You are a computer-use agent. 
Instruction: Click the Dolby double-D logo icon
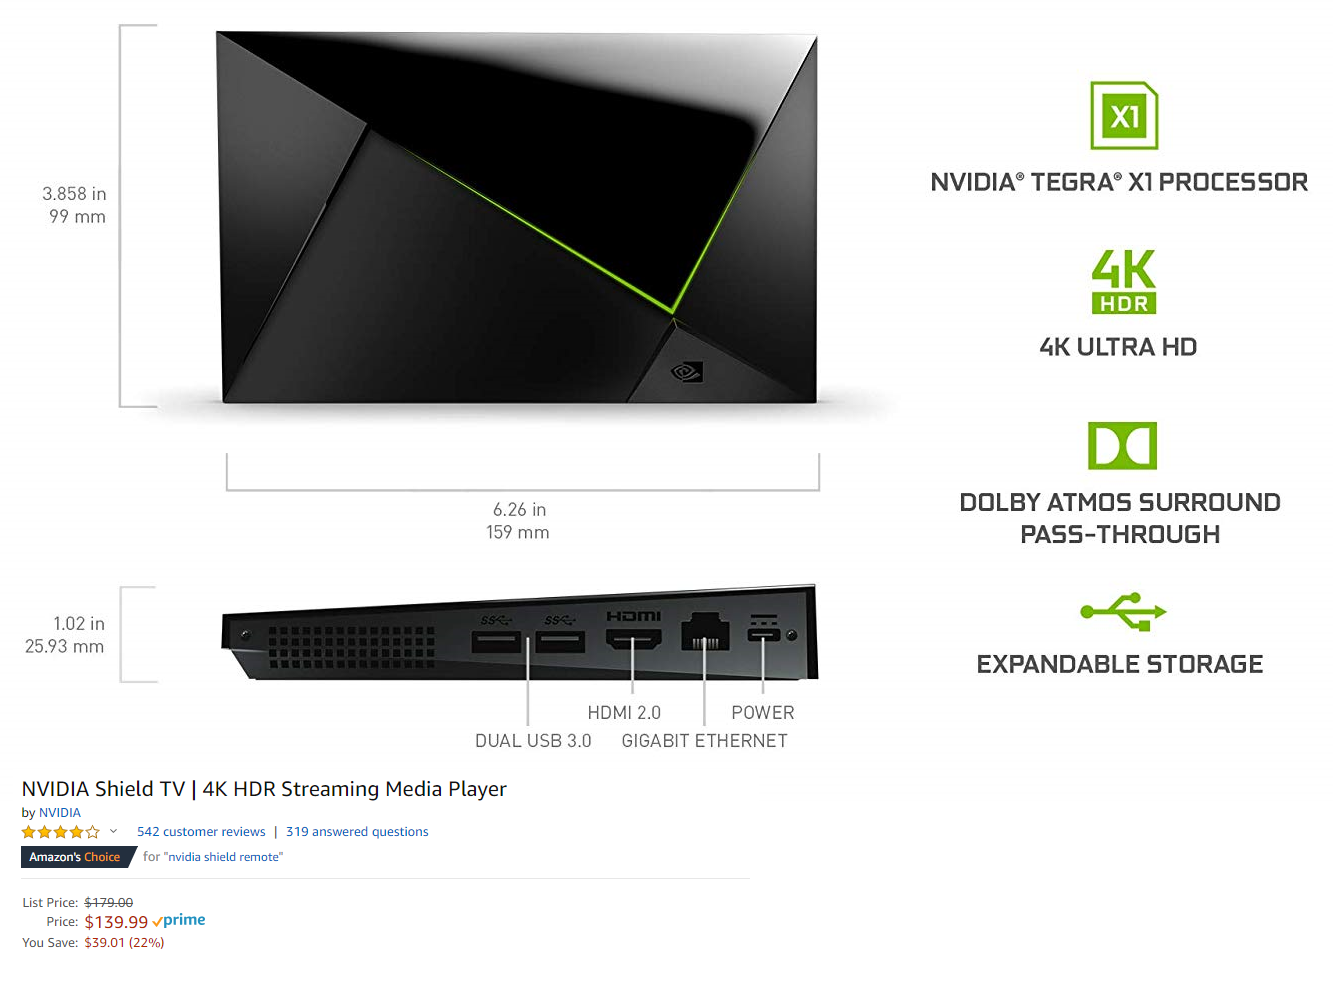coord(1122,446)
